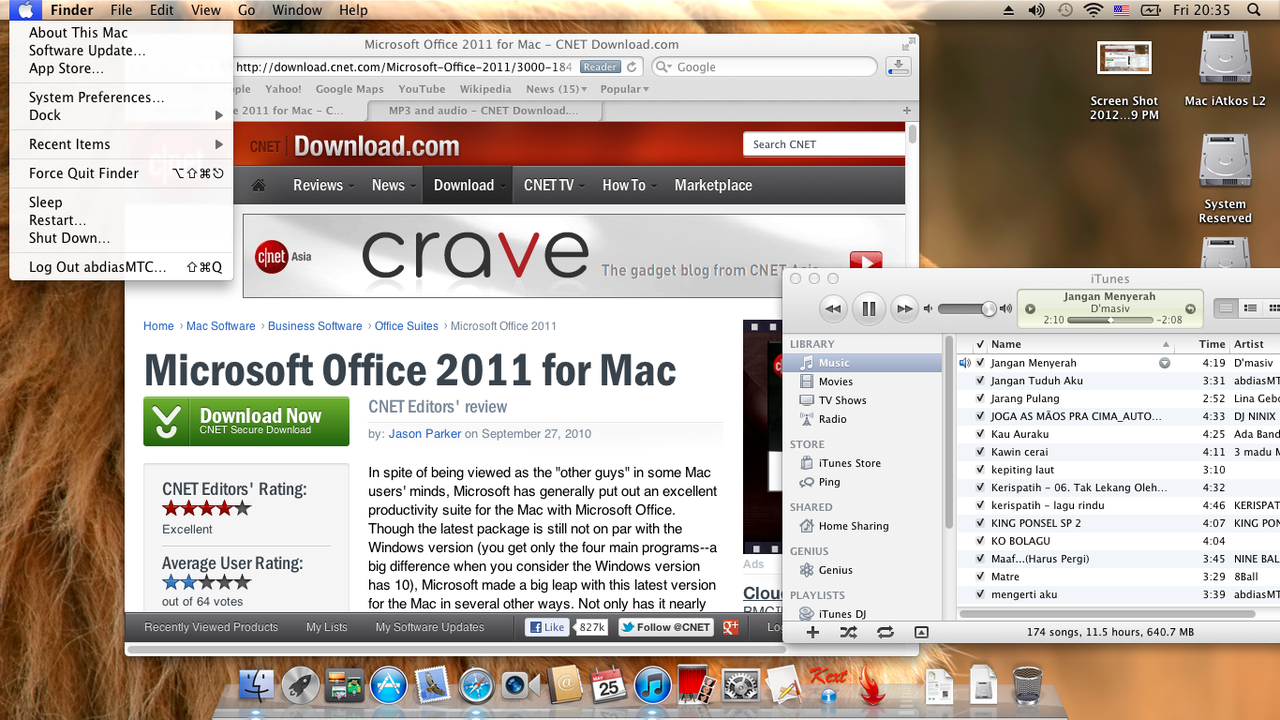This screenshot has width=1280, height=720.
Task: Toggle repeat mode in iTunes
Action: pos(885,632)
